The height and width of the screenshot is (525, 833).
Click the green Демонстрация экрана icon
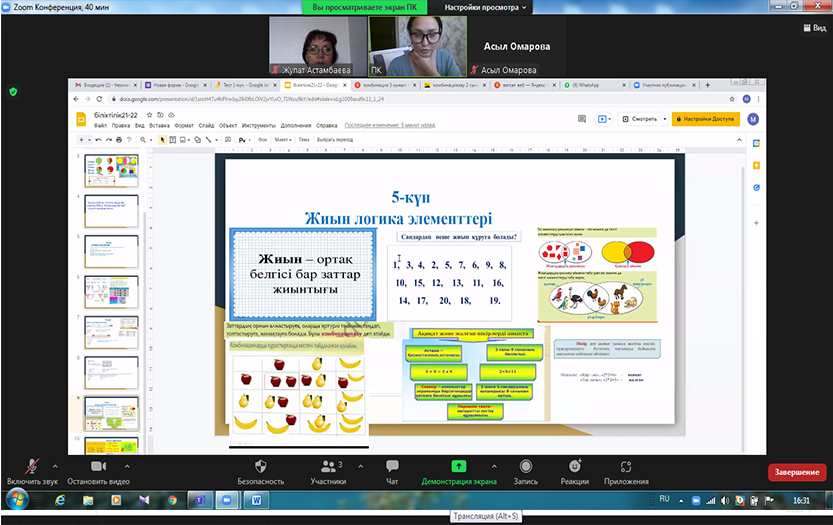tap(458, 467)
